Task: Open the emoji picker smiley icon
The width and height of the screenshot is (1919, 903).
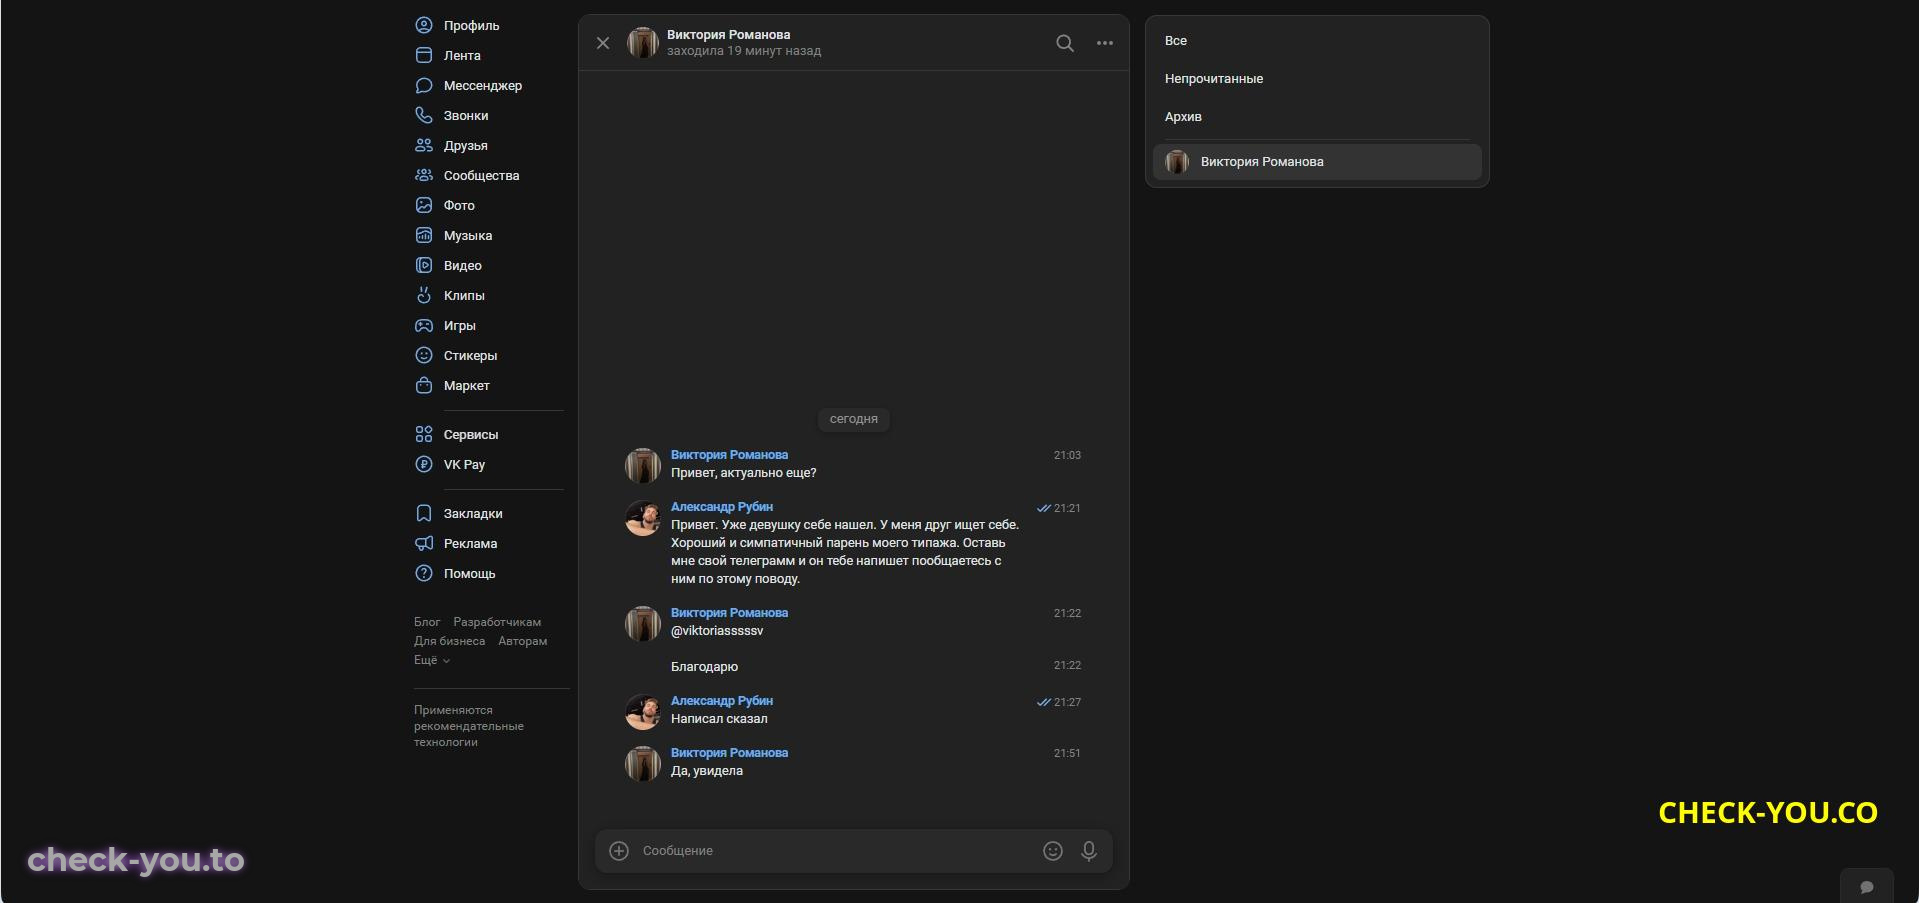Action: (1053, 850)
